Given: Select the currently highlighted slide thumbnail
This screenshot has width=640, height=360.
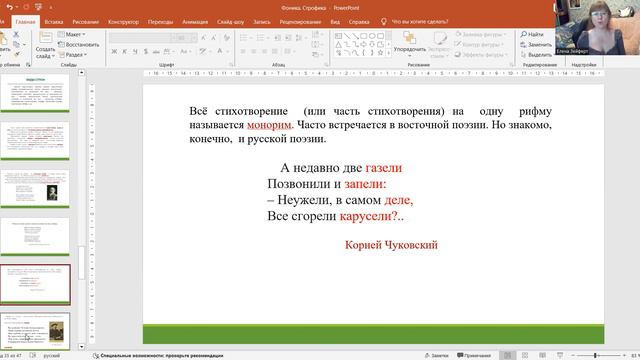Looking at the screenshot, I should pos(35,284).
